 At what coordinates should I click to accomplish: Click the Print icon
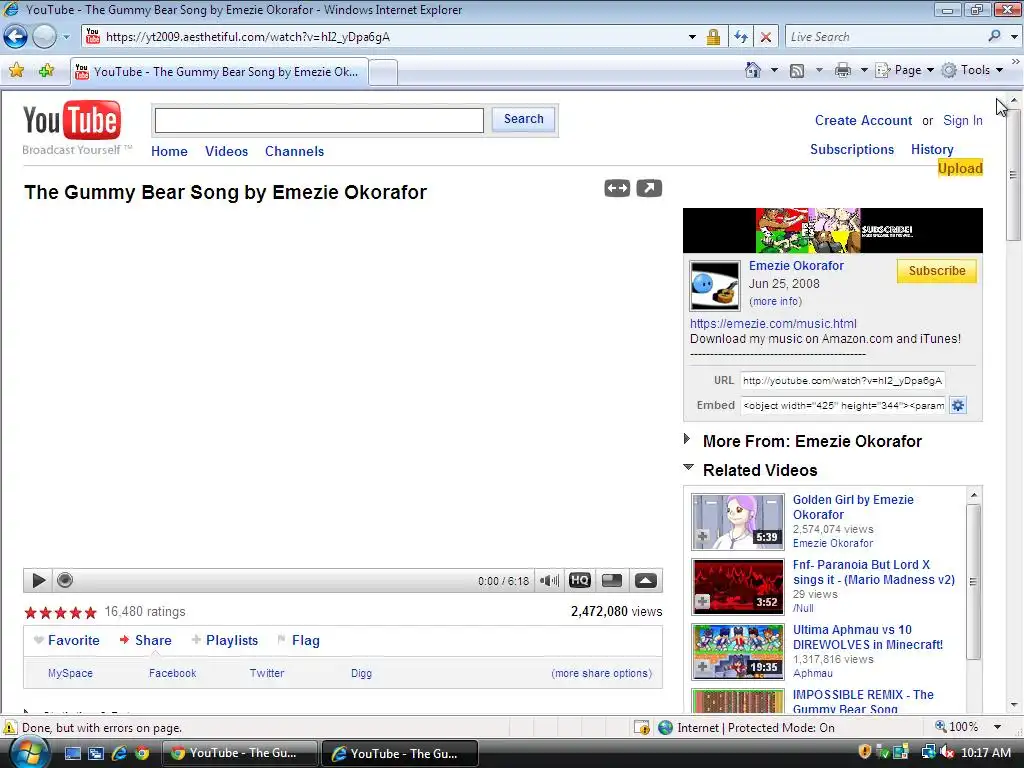point(843,71)
